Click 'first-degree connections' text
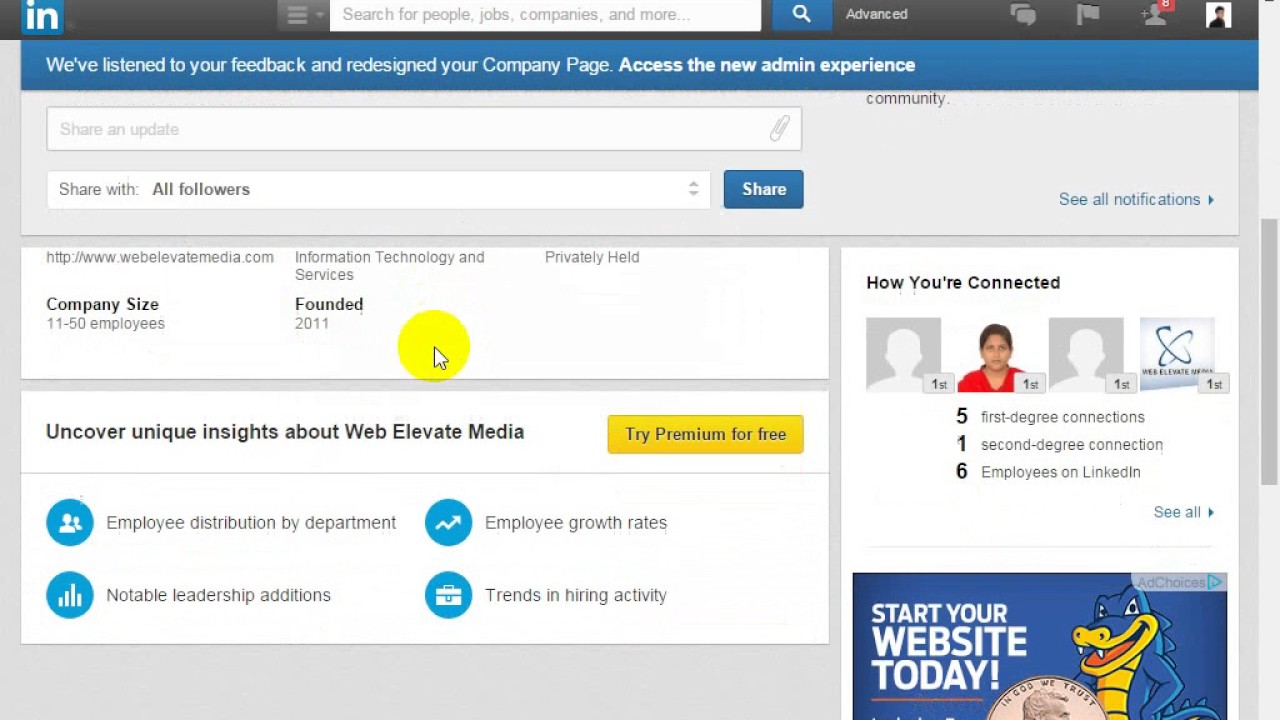Image resolution: width=1280 pixels, height=720 pixels. (x=1063, y=417)
